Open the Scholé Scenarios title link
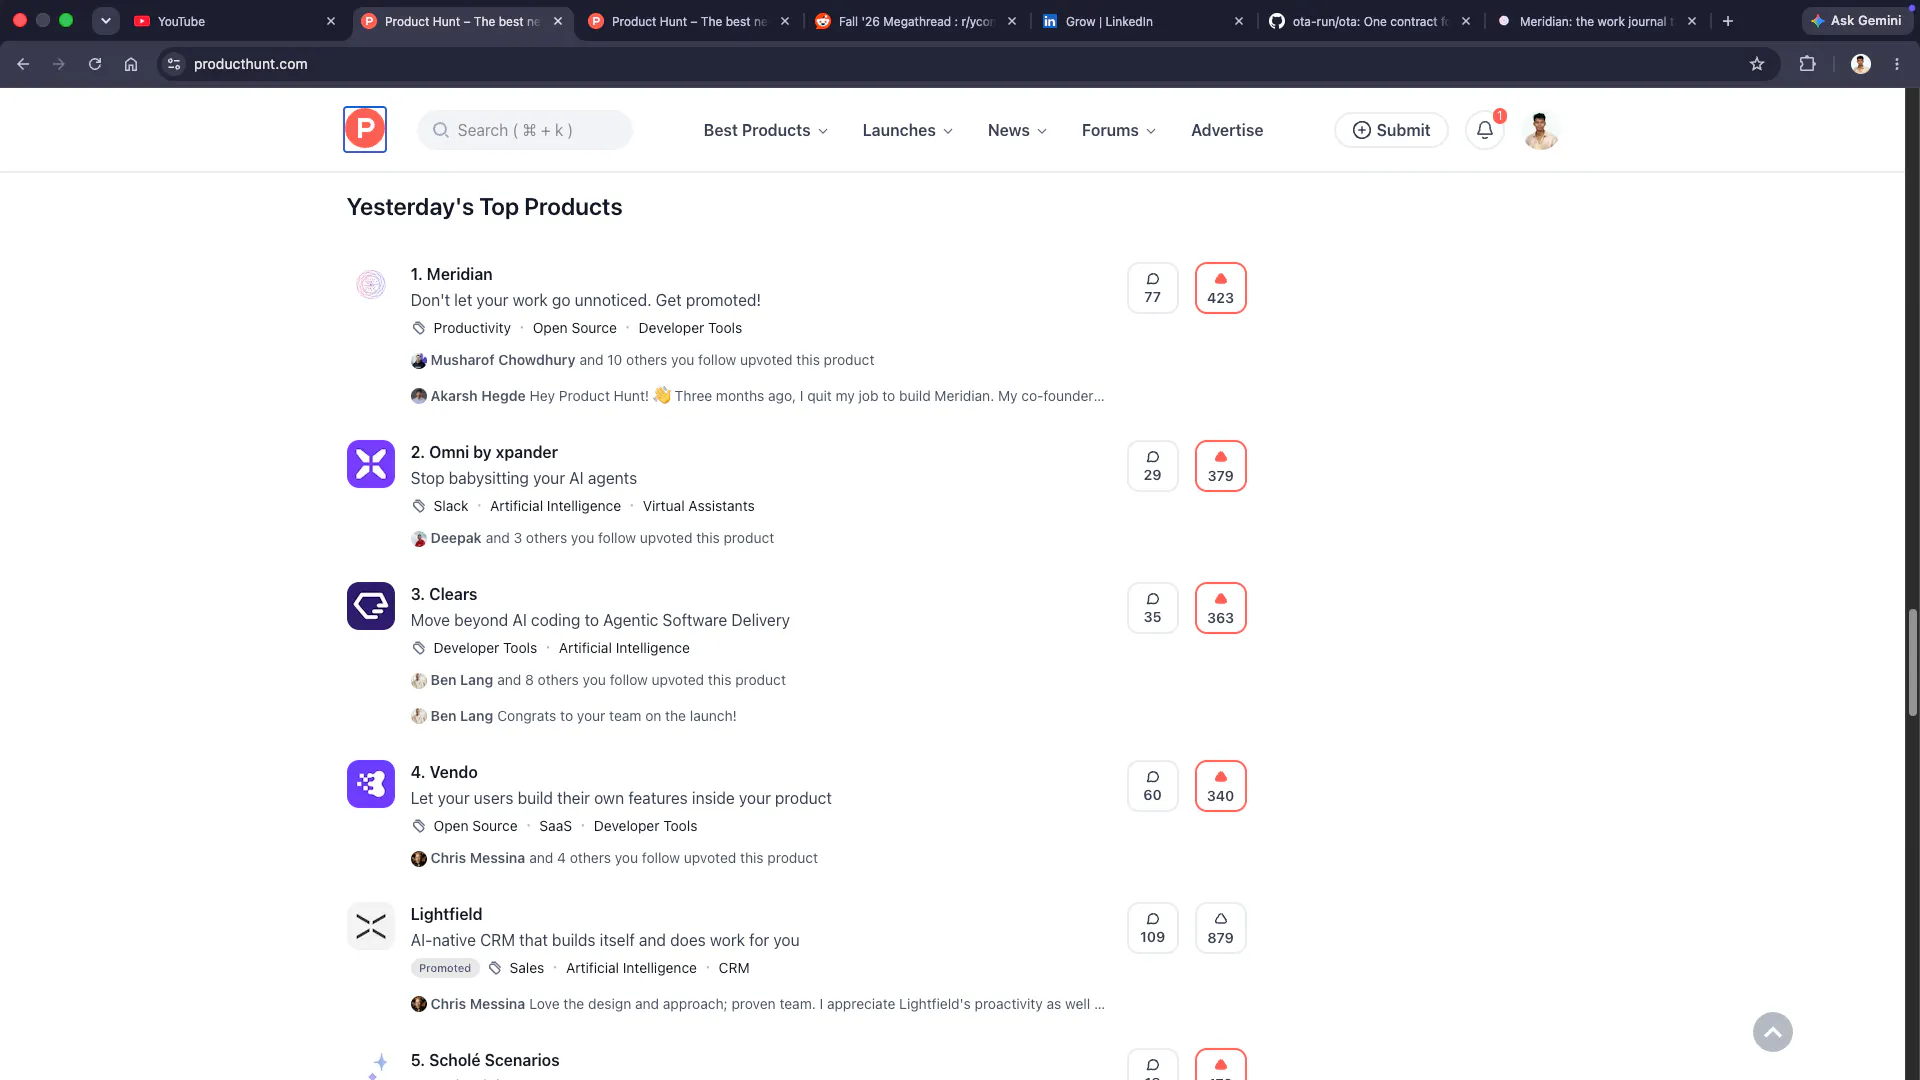Viewport: 1920px width, 1080px height. pos(485,1060)
